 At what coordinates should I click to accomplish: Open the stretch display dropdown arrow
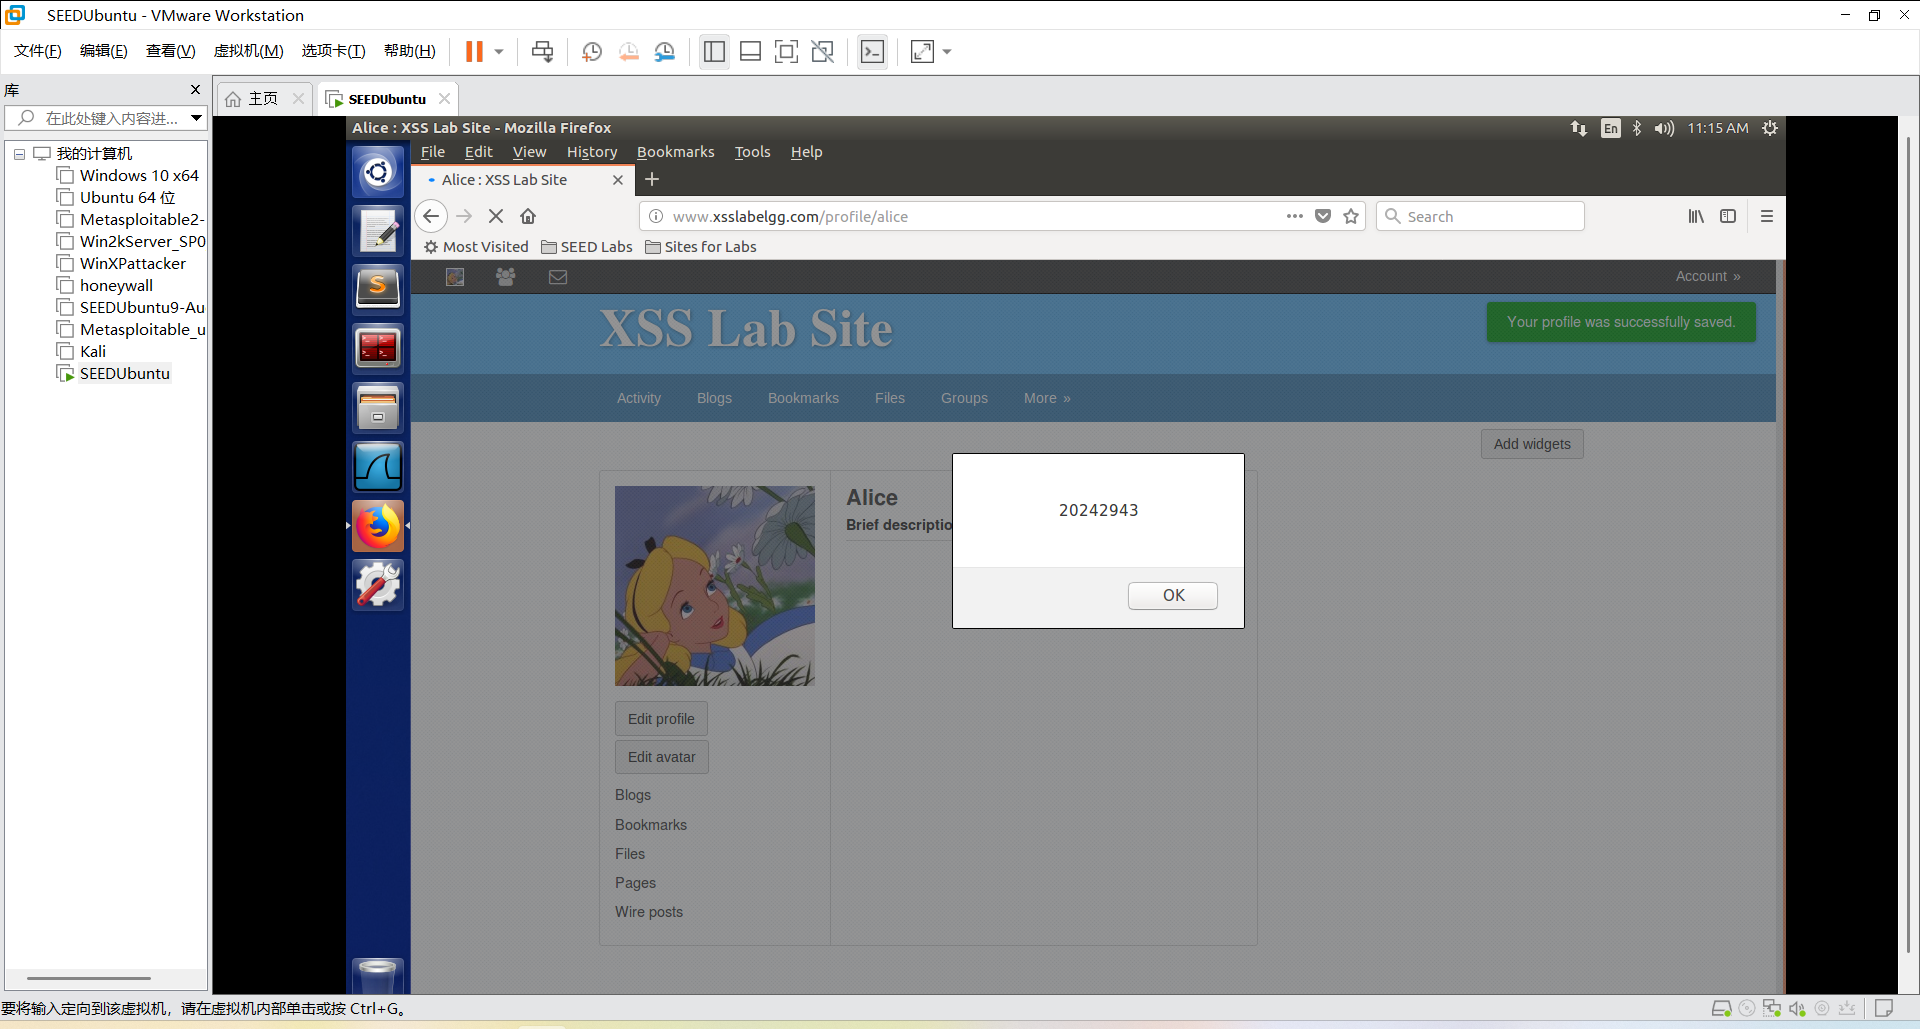[x=947, y=51]
